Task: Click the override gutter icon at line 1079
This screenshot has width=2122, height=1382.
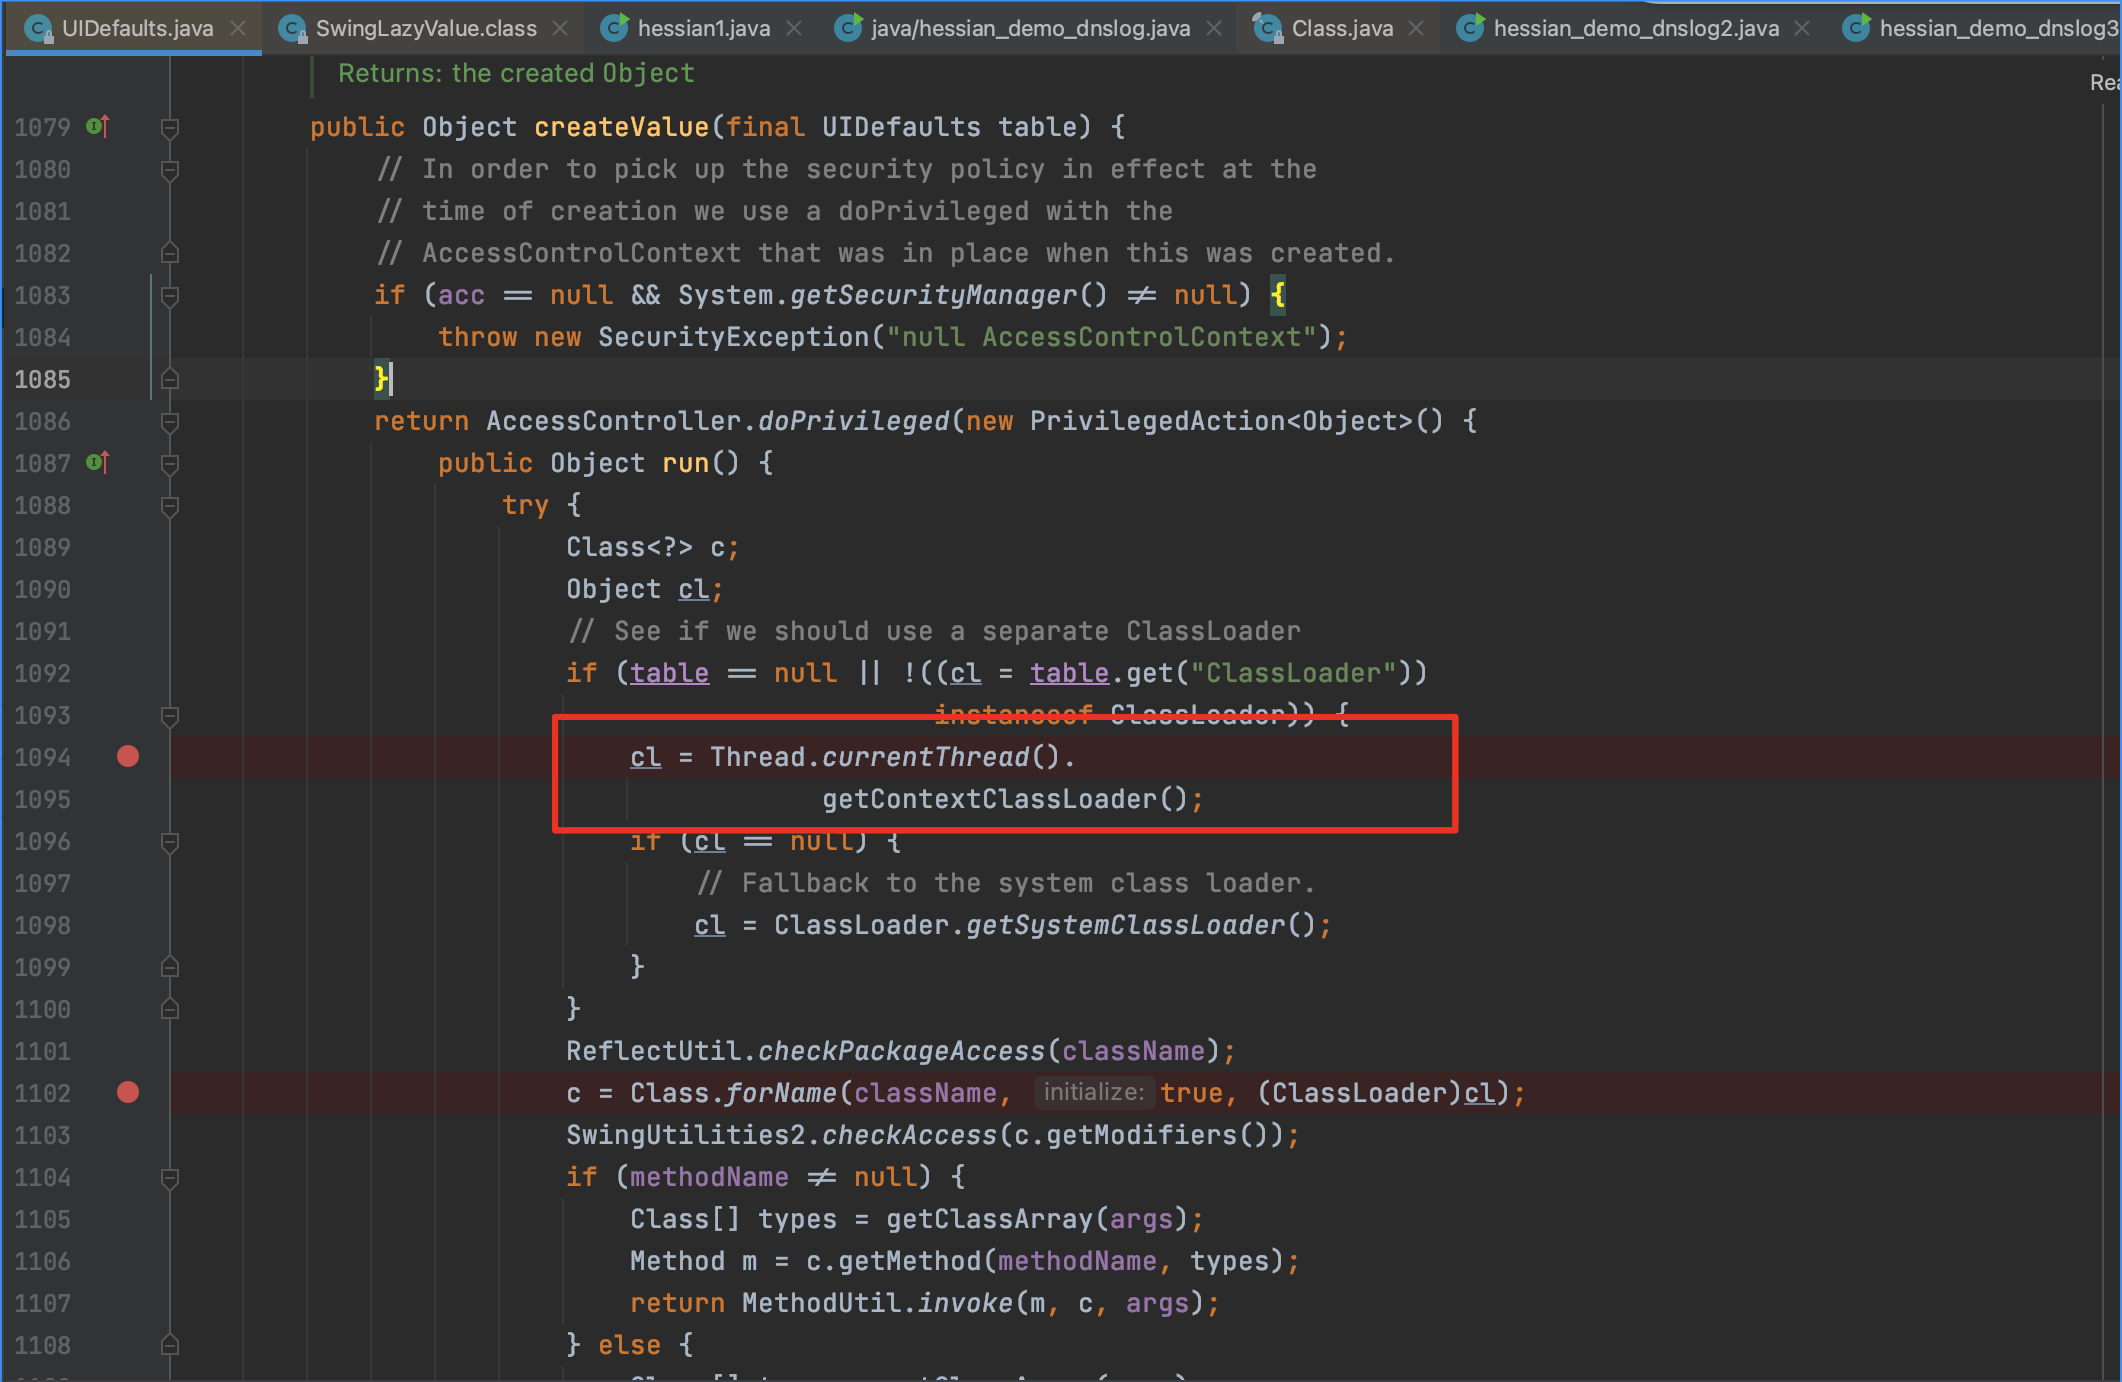Action: pyautogui.click(x=97, y=126)
